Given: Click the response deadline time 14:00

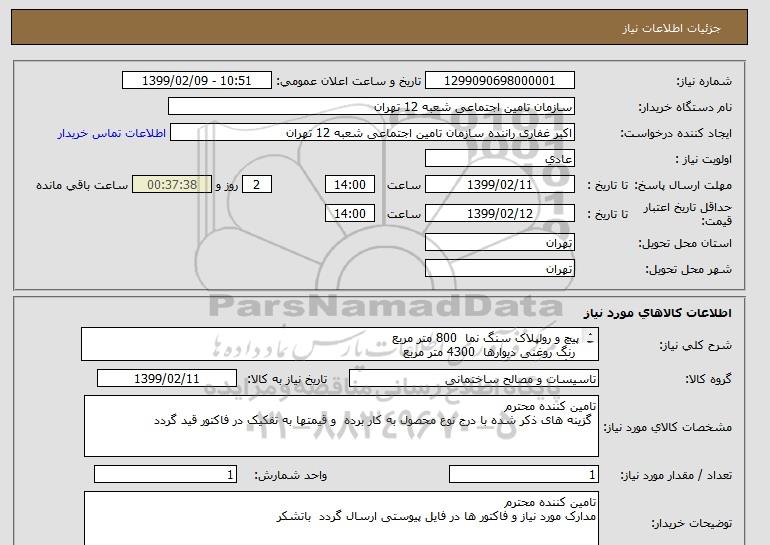Looking at the screenshot, I should (x=350, y=185).
